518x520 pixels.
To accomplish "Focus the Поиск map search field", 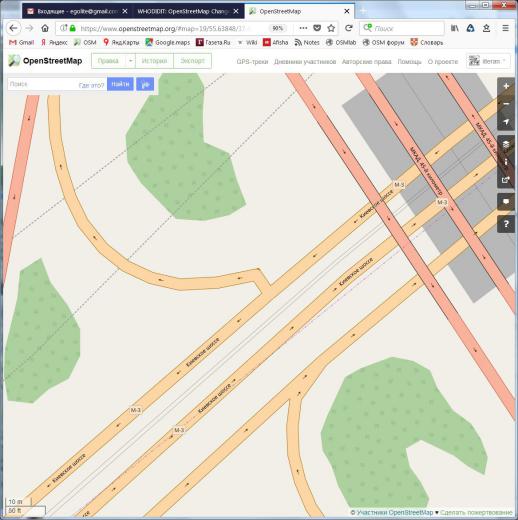I will pyautogui.click(x=42, y=84).
